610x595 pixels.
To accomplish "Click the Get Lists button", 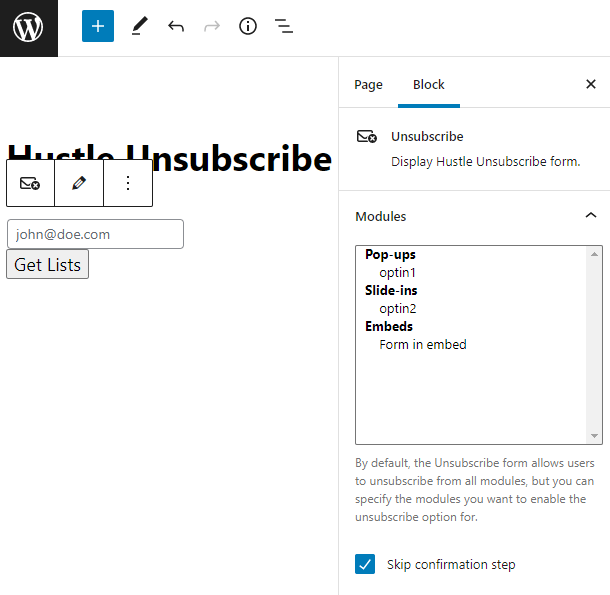I will (x=47, y=265).
